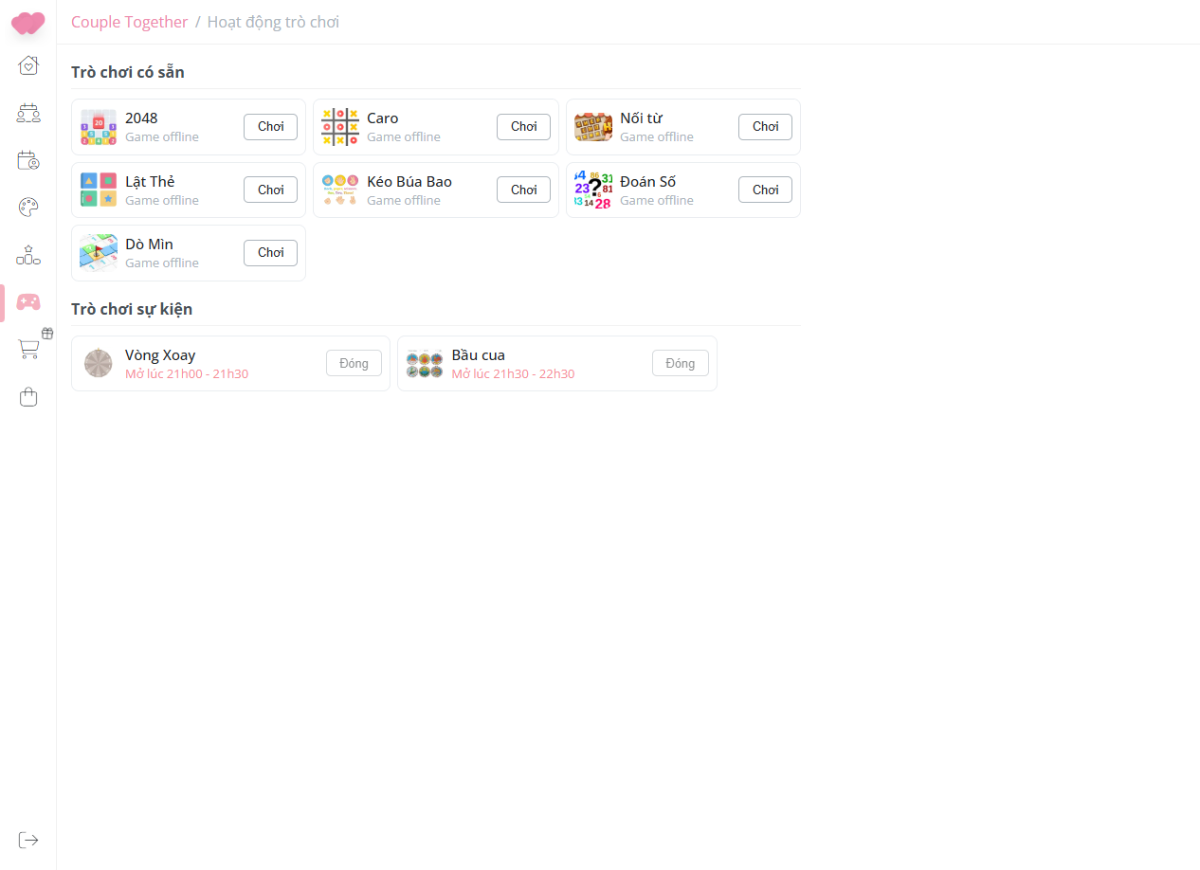Click the game controller sidebar icon

28,302
